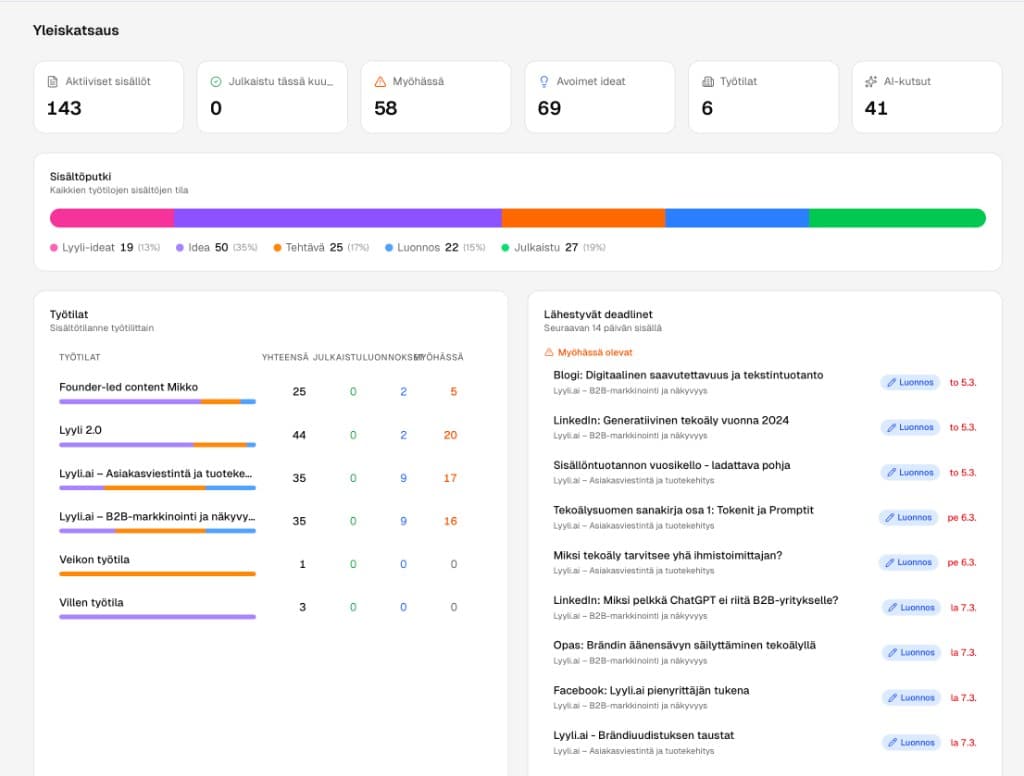Click the blue Luonnos pipeline segment

(x=737, y=218)
